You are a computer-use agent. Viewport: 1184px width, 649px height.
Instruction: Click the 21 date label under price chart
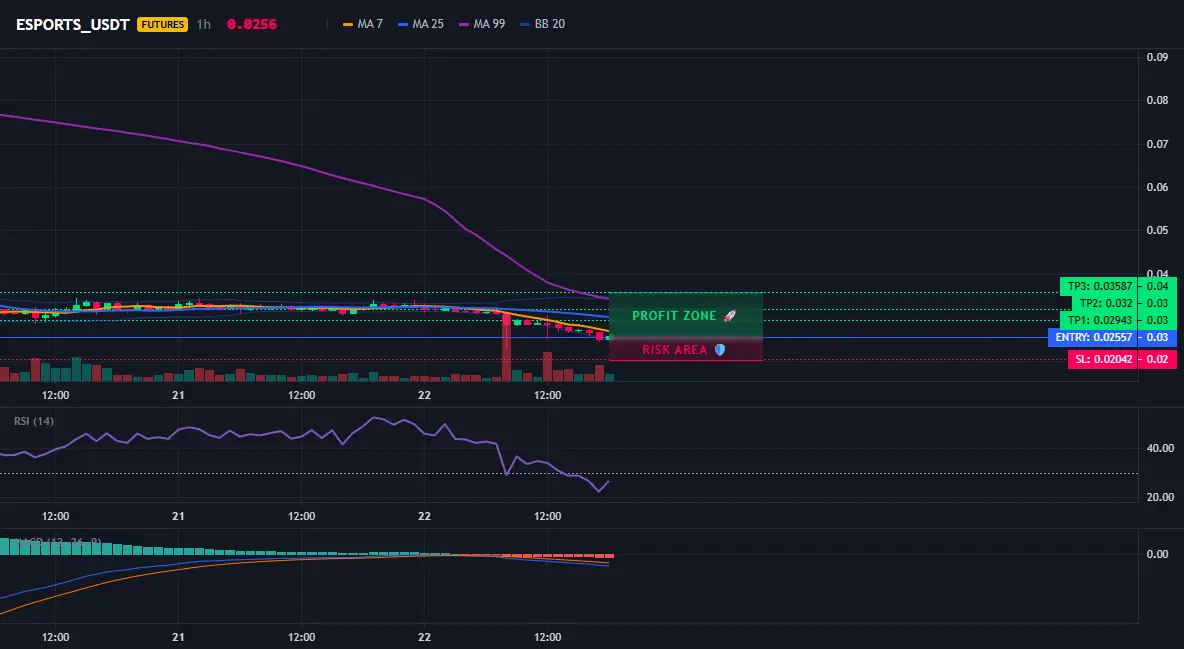pos(178,395)
